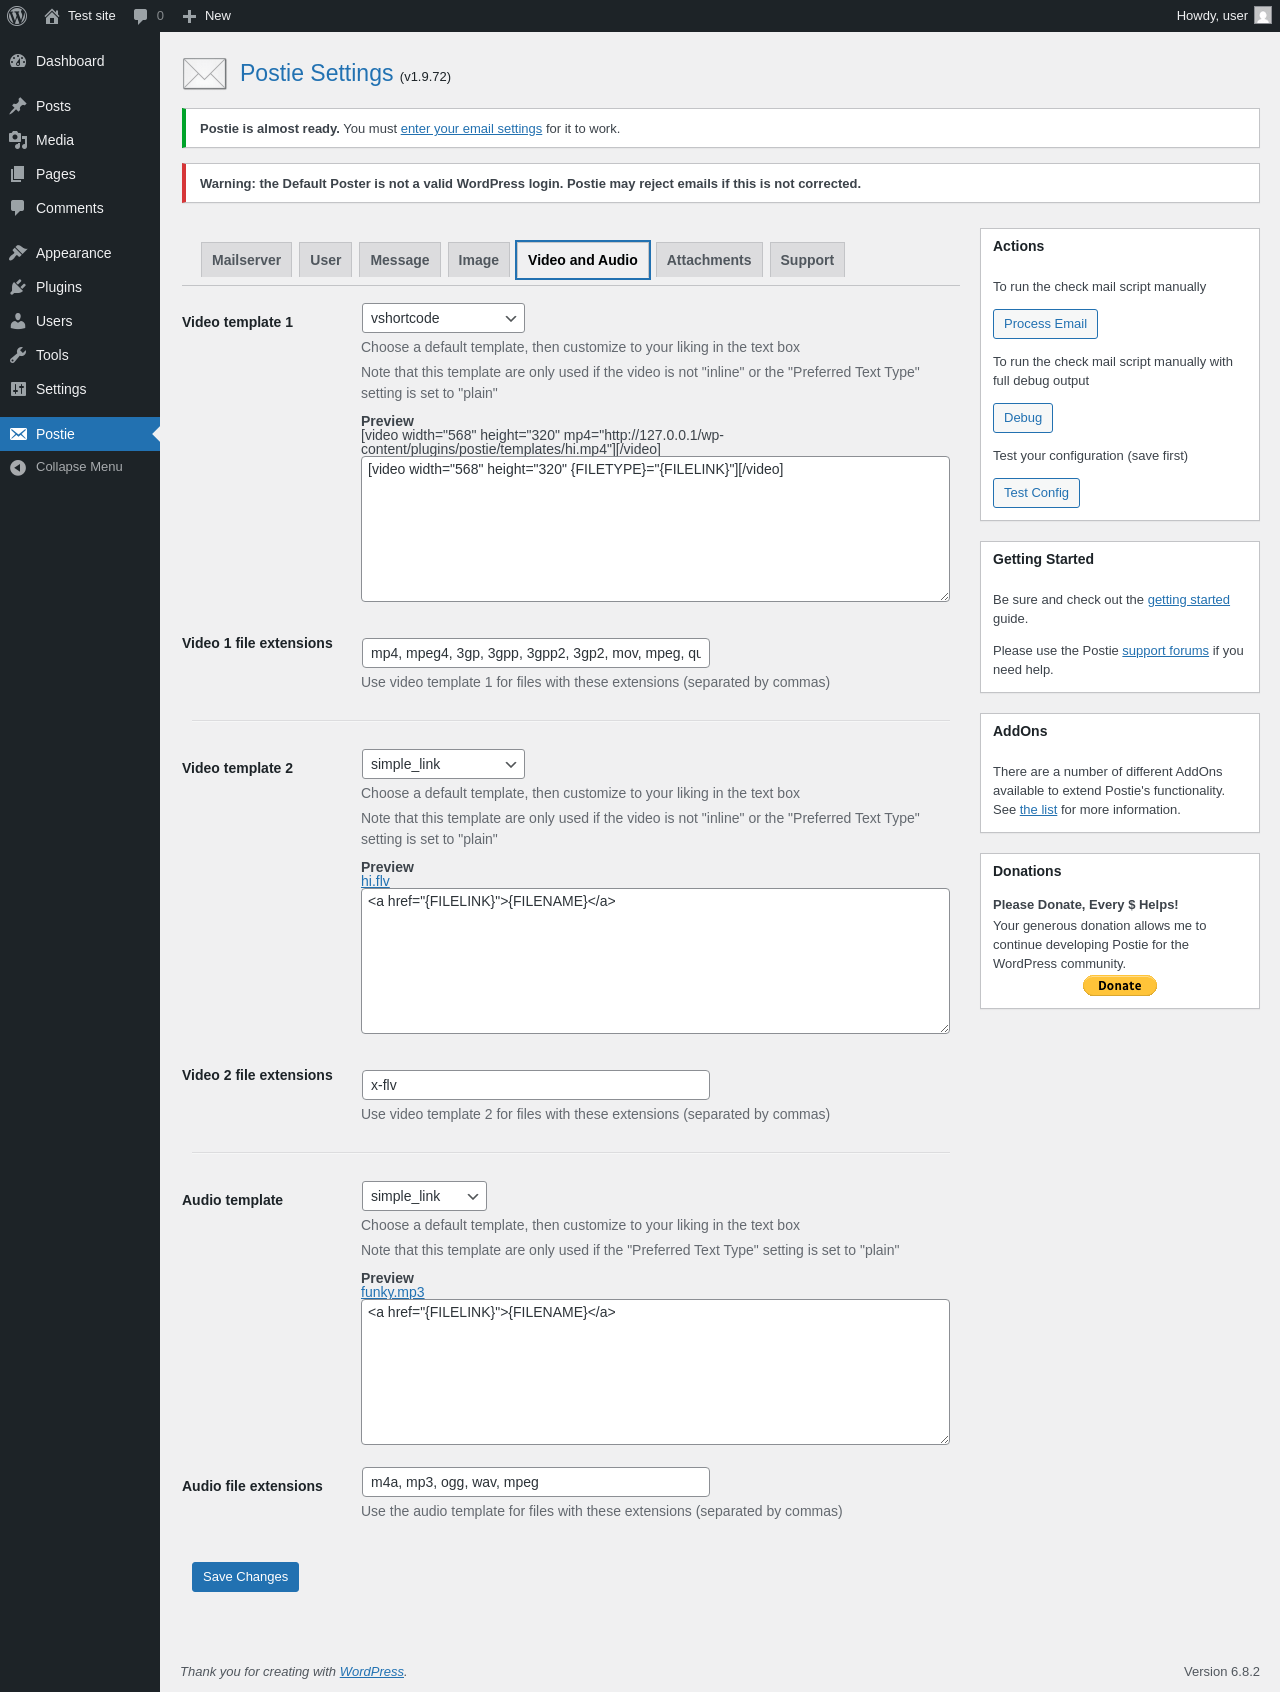The height and width of the screenshot is (1692, 1280).
Task: Click the Save Changes button
Action: 245,1577
